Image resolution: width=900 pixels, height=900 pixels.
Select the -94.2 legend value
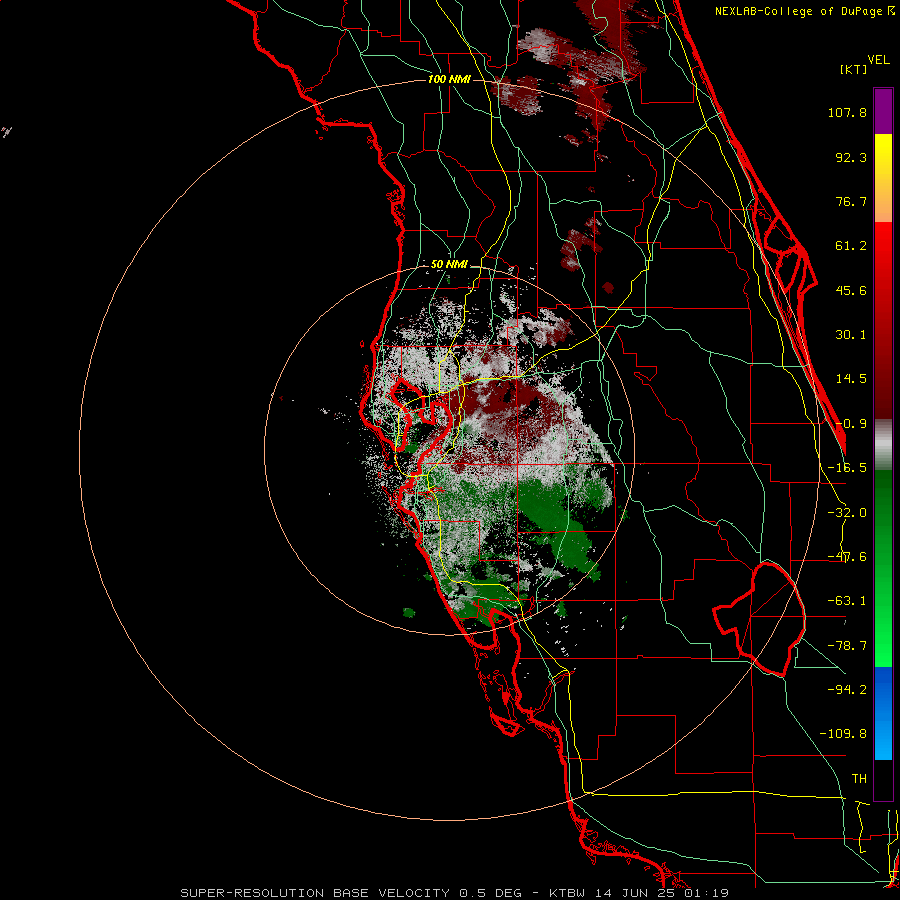tap(847, 690)
